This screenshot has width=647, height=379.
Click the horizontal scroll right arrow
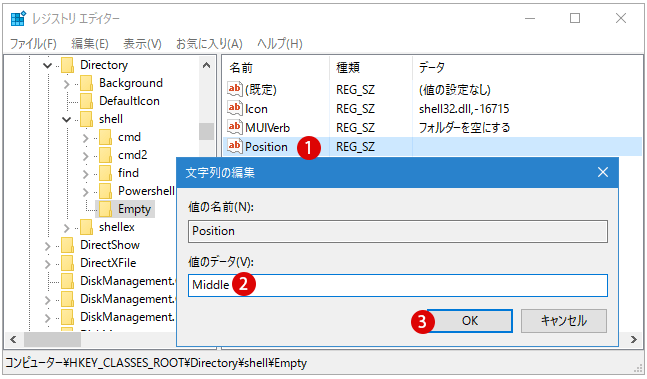634,339
